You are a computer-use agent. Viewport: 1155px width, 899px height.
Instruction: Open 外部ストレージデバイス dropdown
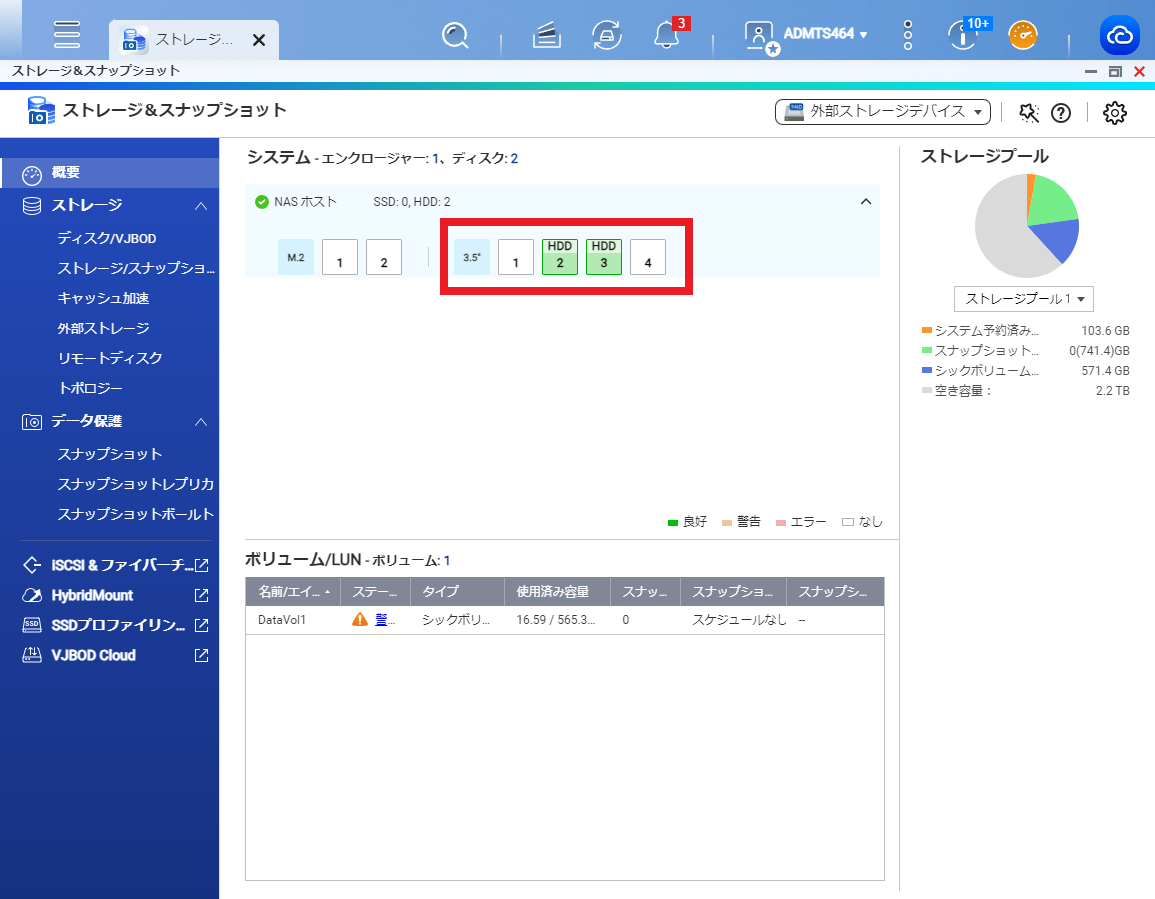coord(882,112)
